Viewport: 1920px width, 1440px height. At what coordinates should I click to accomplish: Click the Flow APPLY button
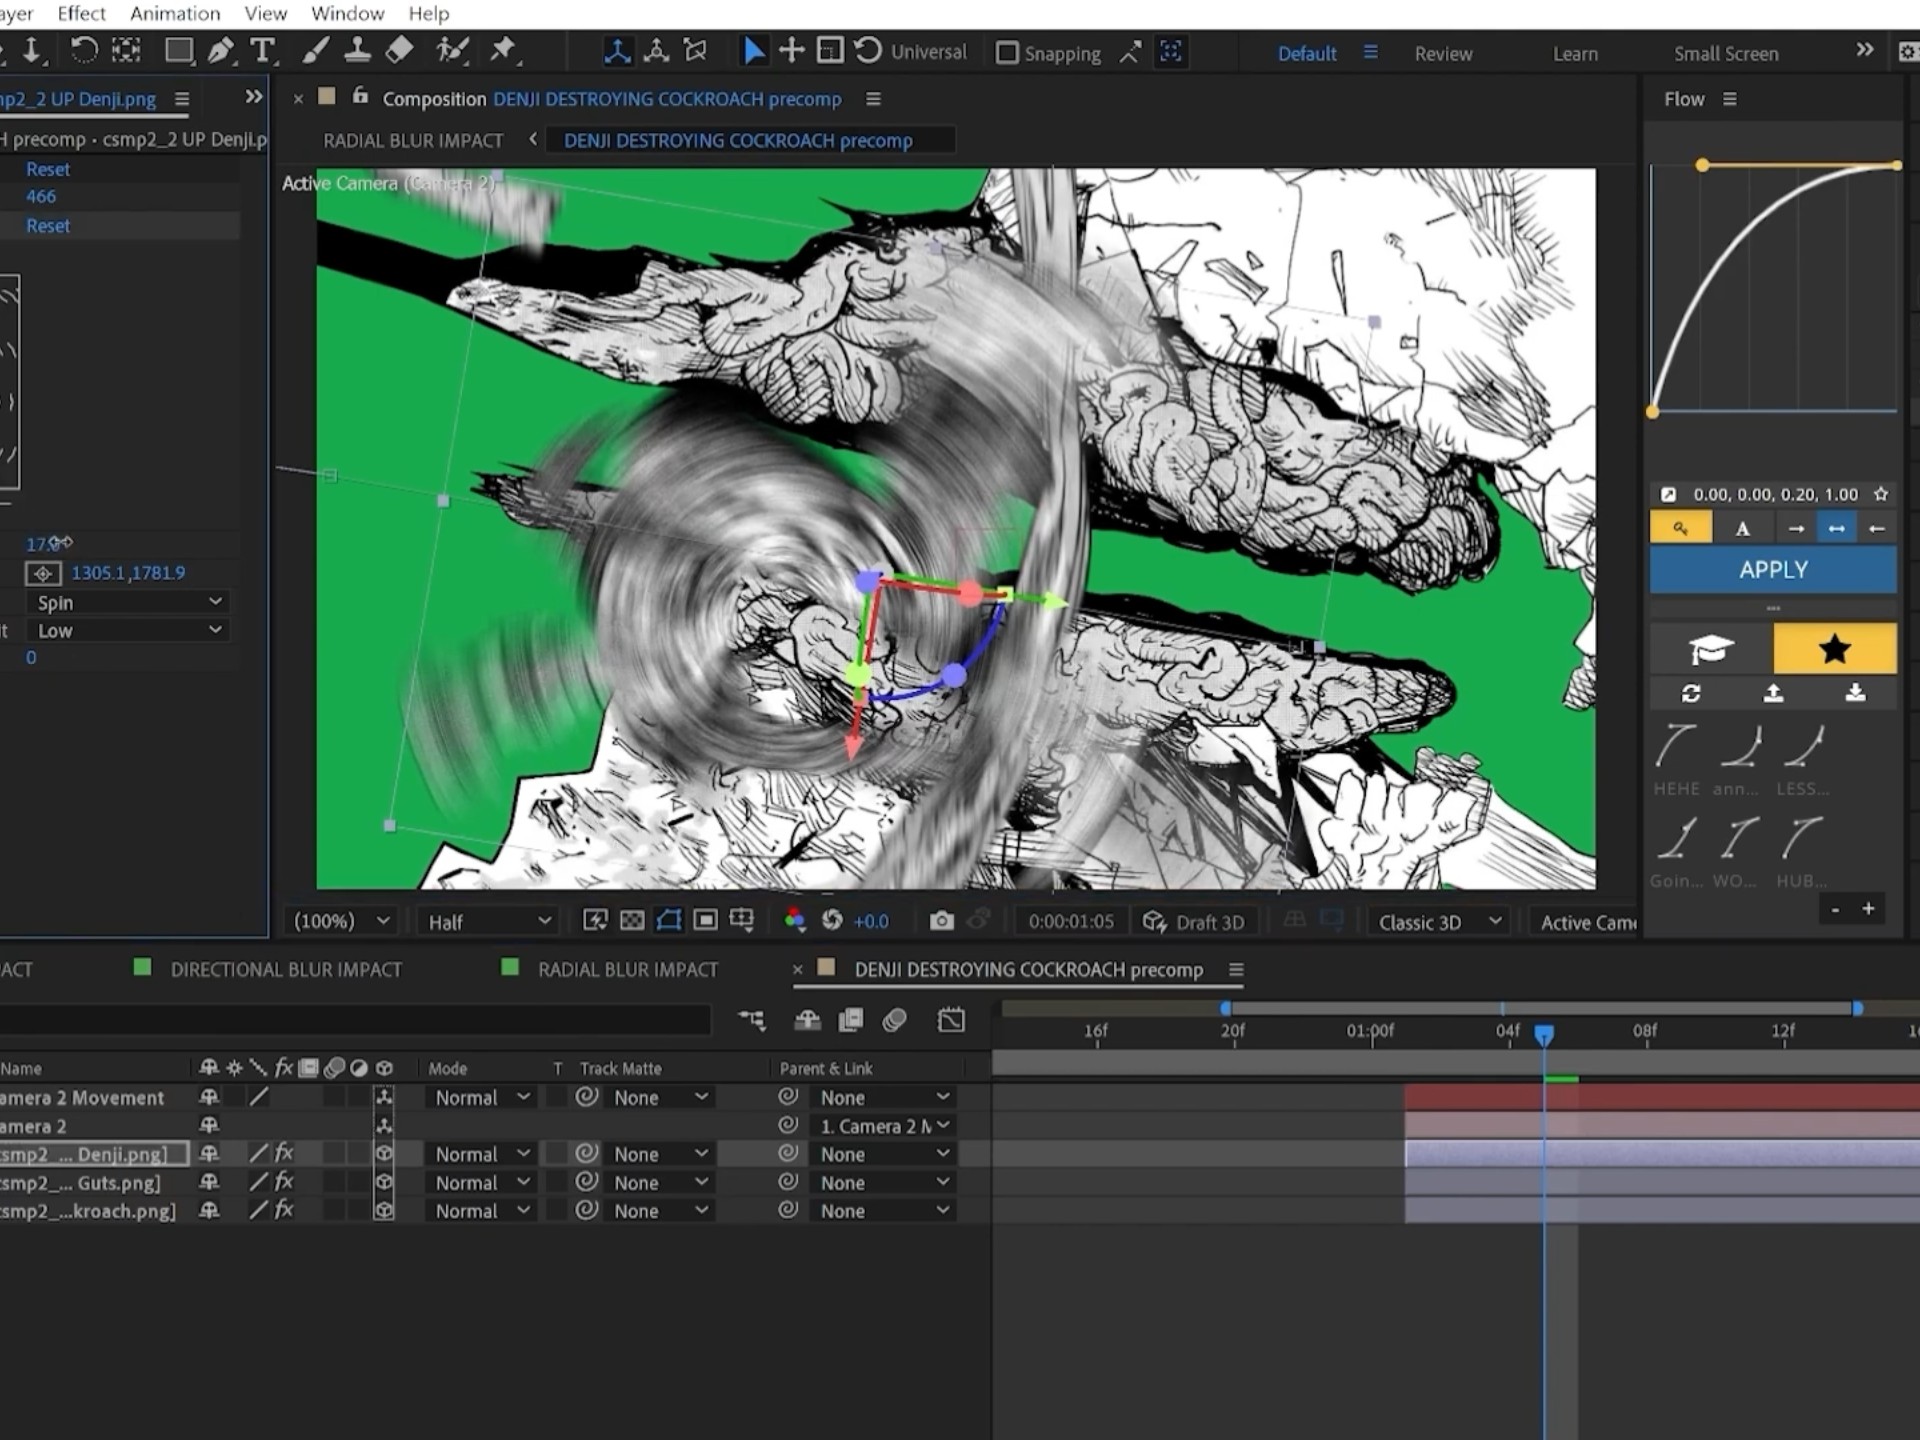click(1773, 569)
